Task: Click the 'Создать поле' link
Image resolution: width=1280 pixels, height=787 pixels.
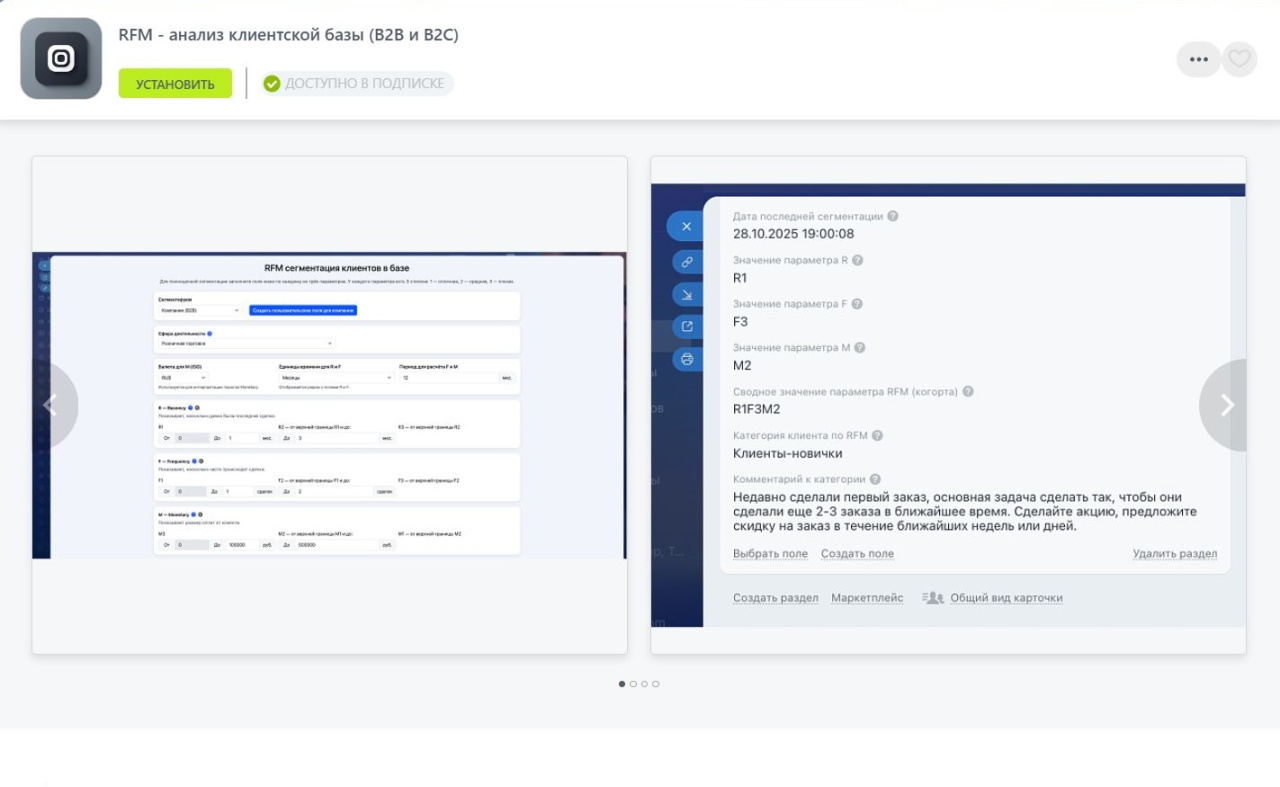Action: coord(857,554)
